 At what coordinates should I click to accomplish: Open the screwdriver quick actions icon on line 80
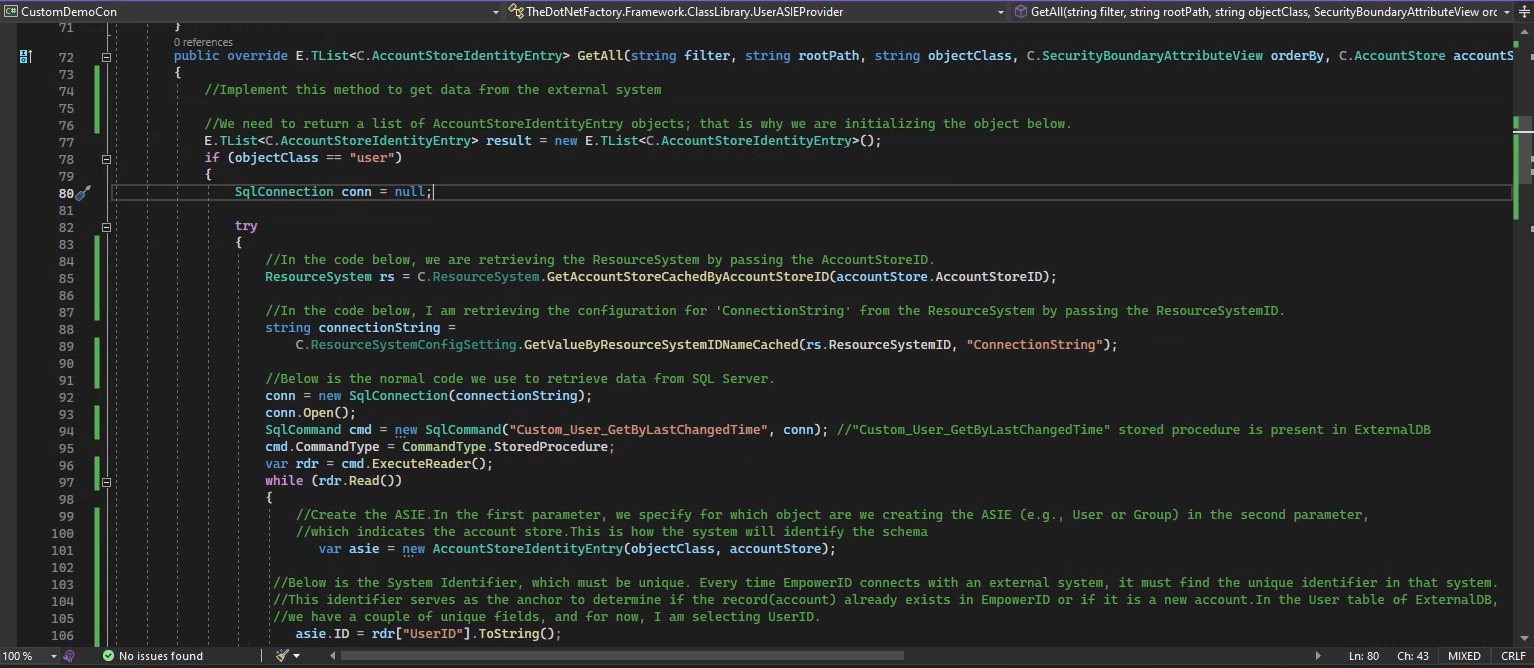click(x=84, y=192)
